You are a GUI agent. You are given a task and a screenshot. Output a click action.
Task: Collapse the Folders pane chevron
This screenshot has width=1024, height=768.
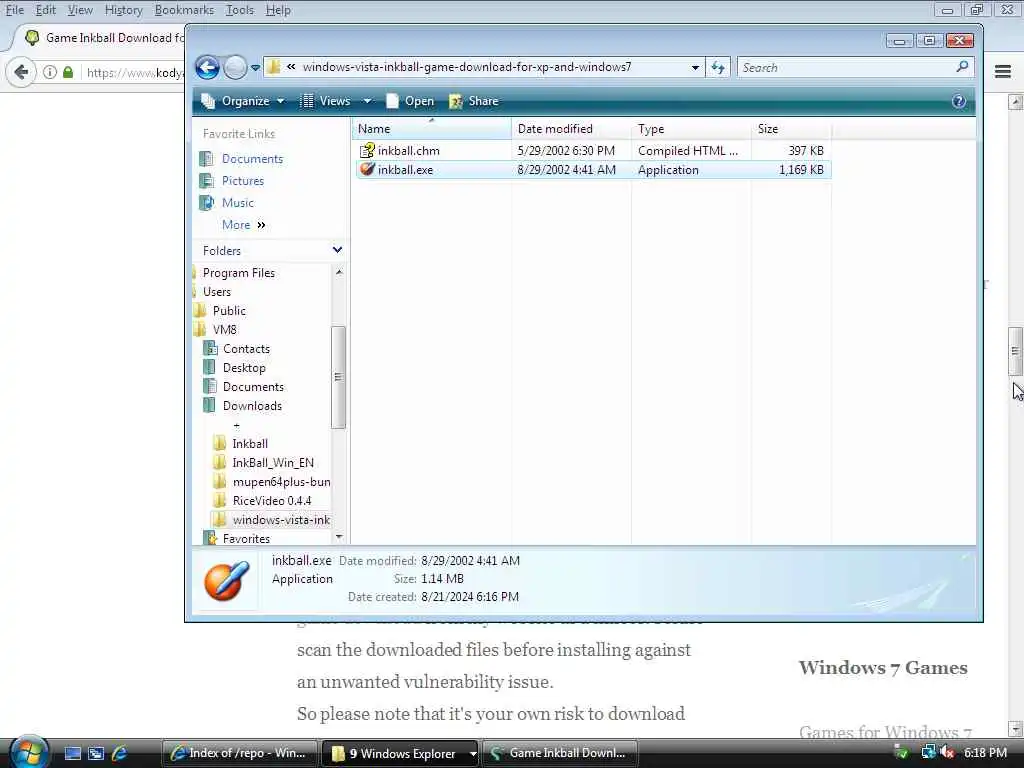click(x=337, y=250)
